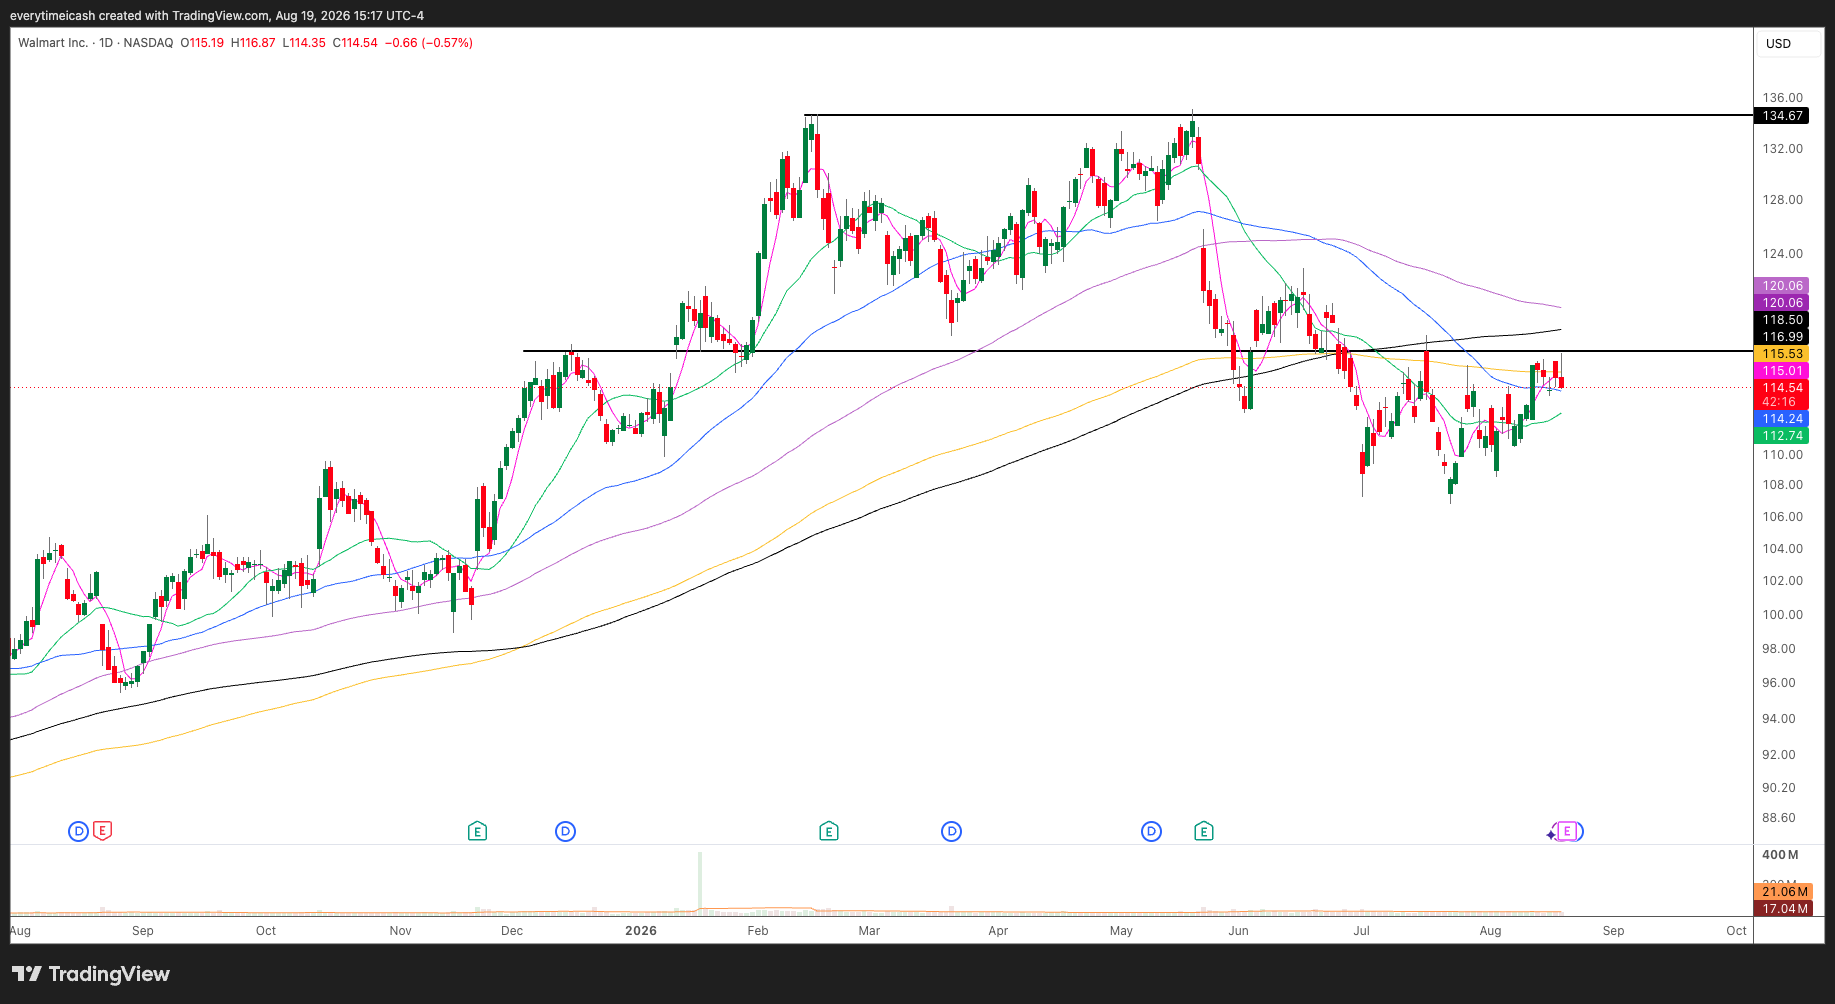Open the green earnings E marker in February
Viewport: 1835px width, 1004px height.
pos(828,831)
